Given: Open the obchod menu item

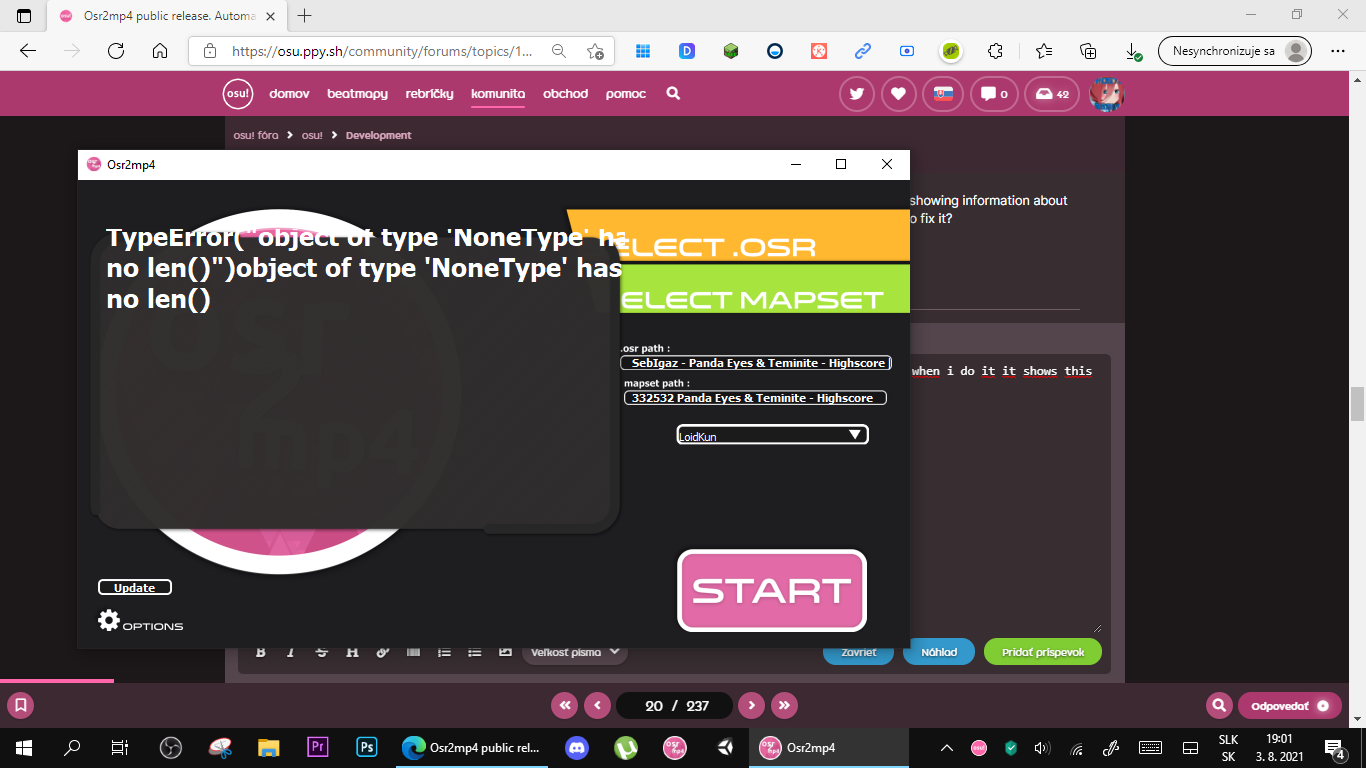Looking at the screenshot, I should pos(565,94).
